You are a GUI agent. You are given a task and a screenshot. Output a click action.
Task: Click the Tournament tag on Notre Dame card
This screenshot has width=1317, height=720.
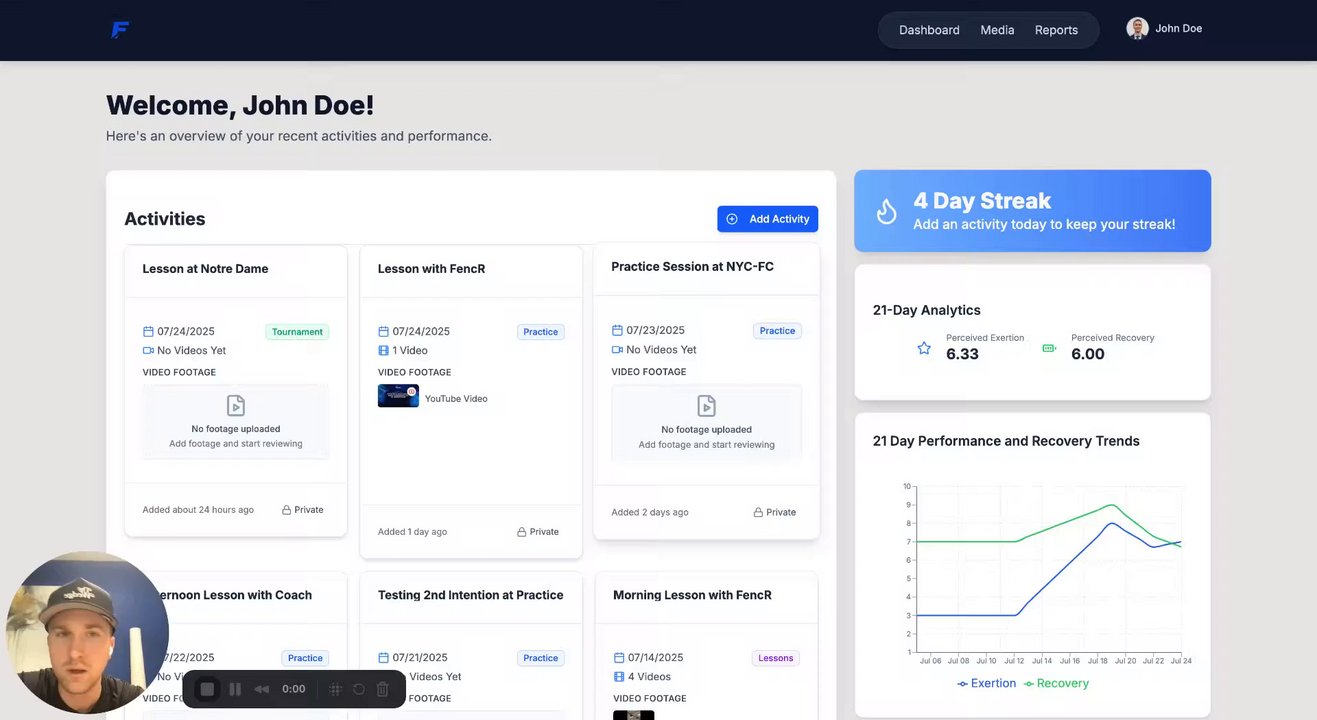(297, 332)
